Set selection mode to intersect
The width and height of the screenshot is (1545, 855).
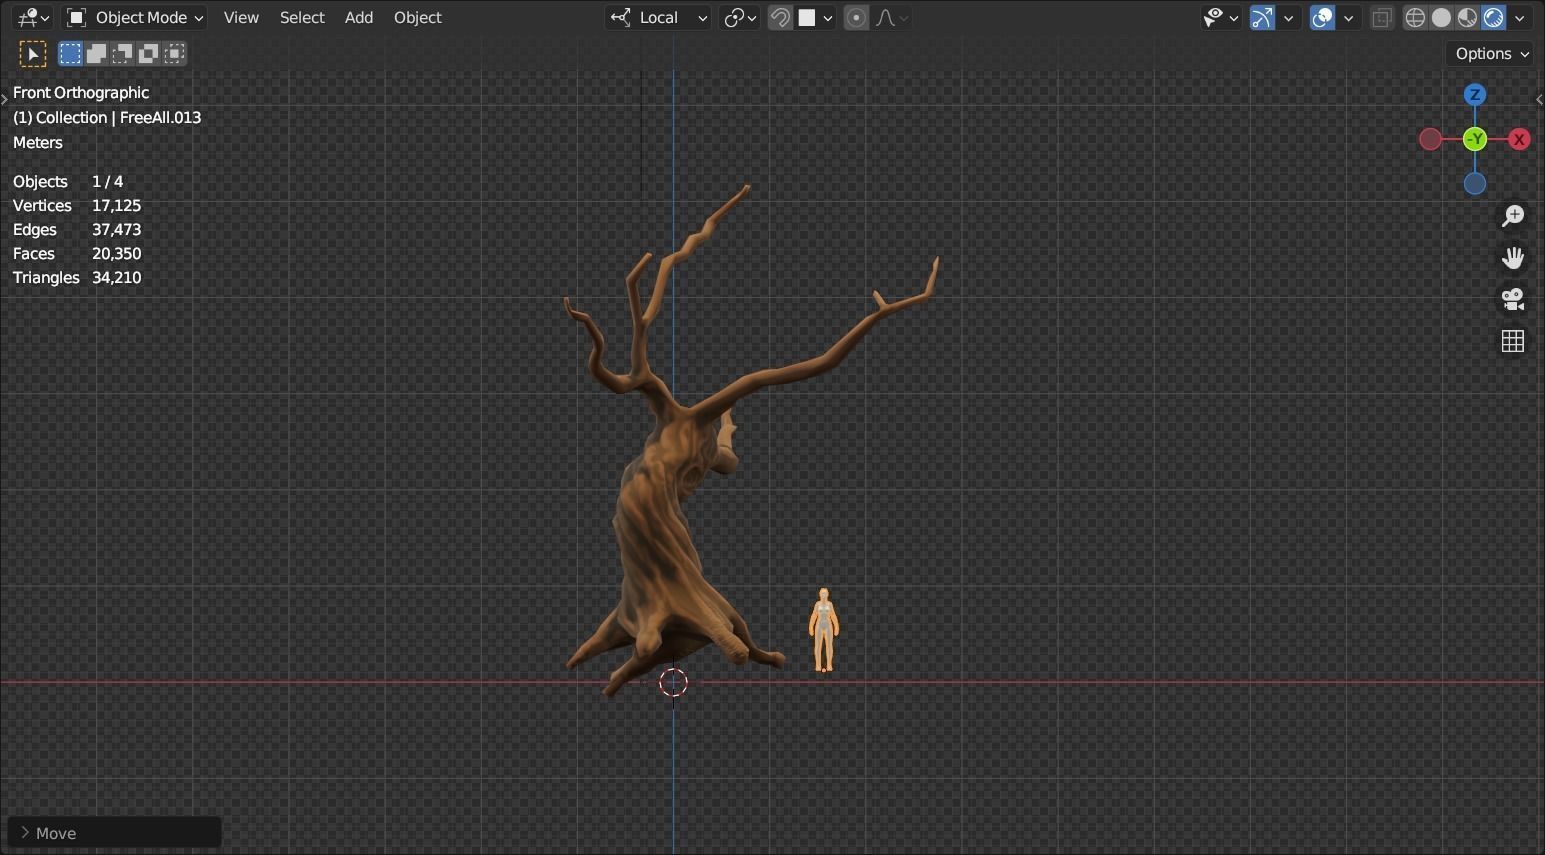pyautogui.click(x=174, y=53)
